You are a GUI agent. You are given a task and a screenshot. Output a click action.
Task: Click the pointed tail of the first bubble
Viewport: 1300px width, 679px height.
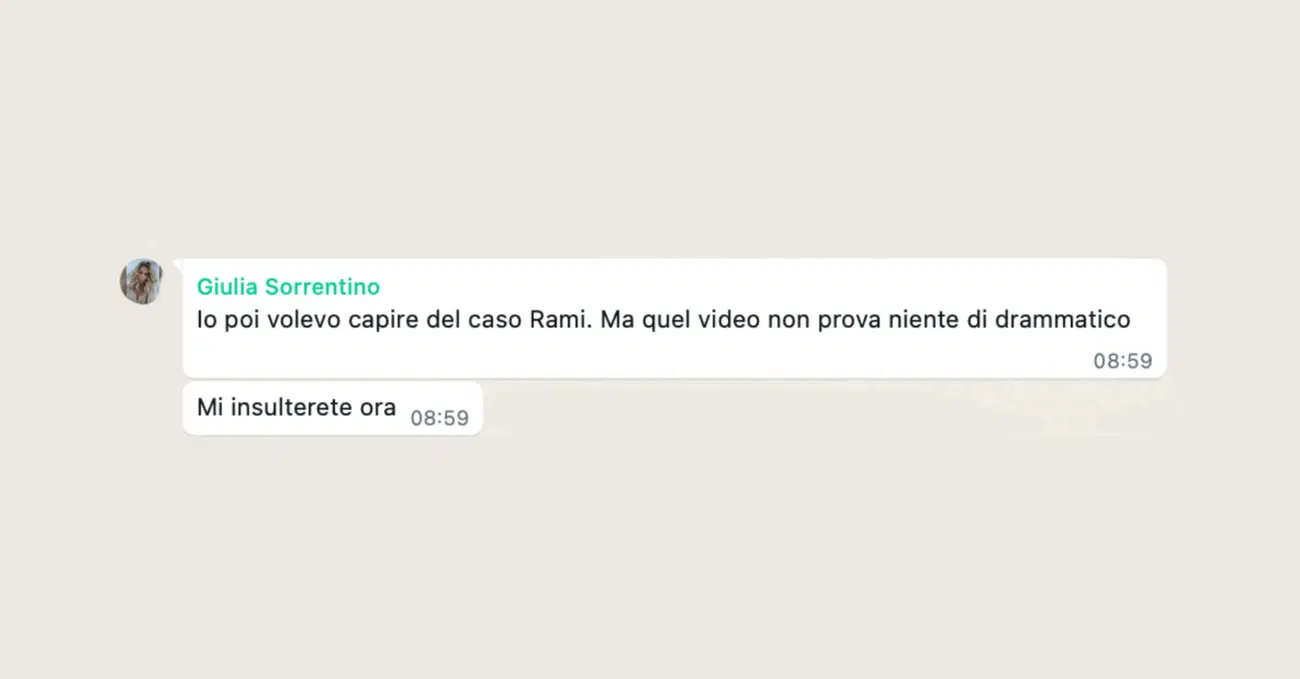pyautogui.click(x=178, y=264)
